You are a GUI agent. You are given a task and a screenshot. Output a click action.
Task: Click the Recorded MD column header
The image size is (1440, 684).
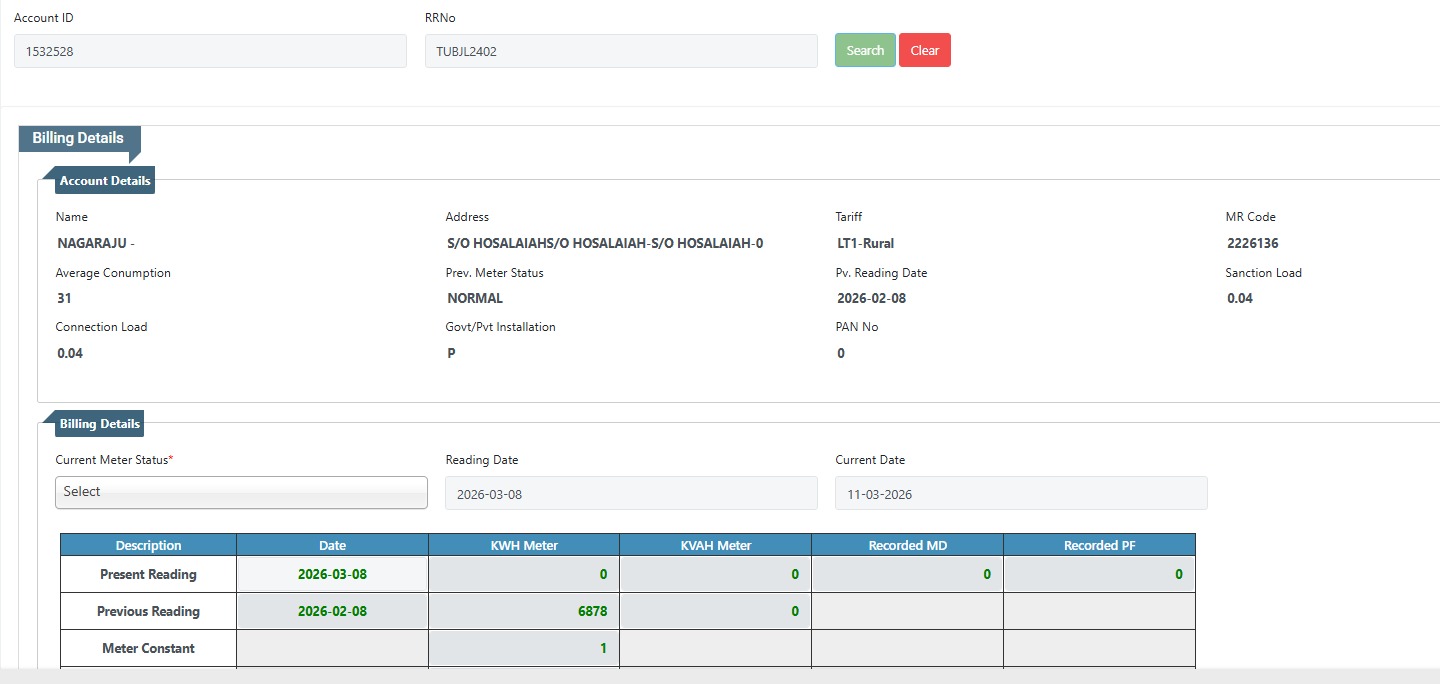[907, 545]
